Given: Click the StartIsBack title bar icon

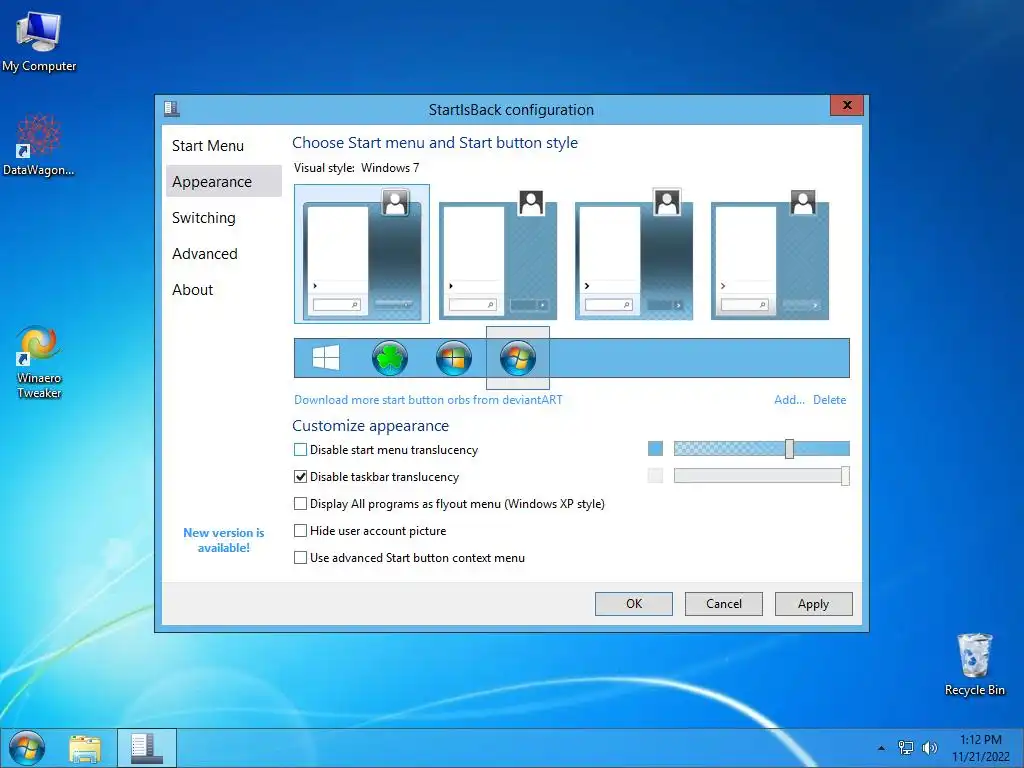Looking at the screenshot, I should [172, 108].
